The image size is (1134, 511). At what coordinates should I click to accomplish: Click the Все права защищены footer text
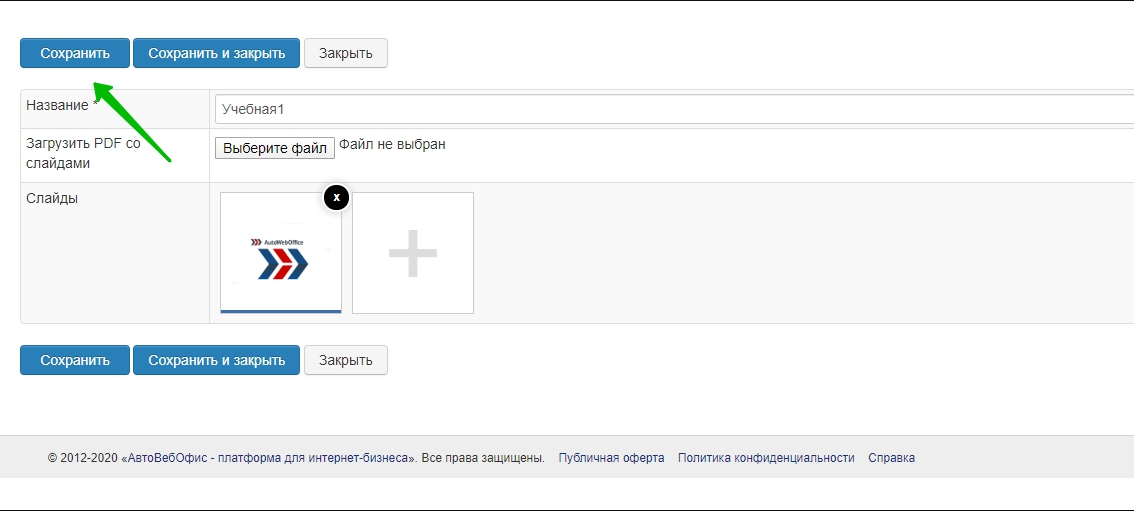click(x=483, y=458)
